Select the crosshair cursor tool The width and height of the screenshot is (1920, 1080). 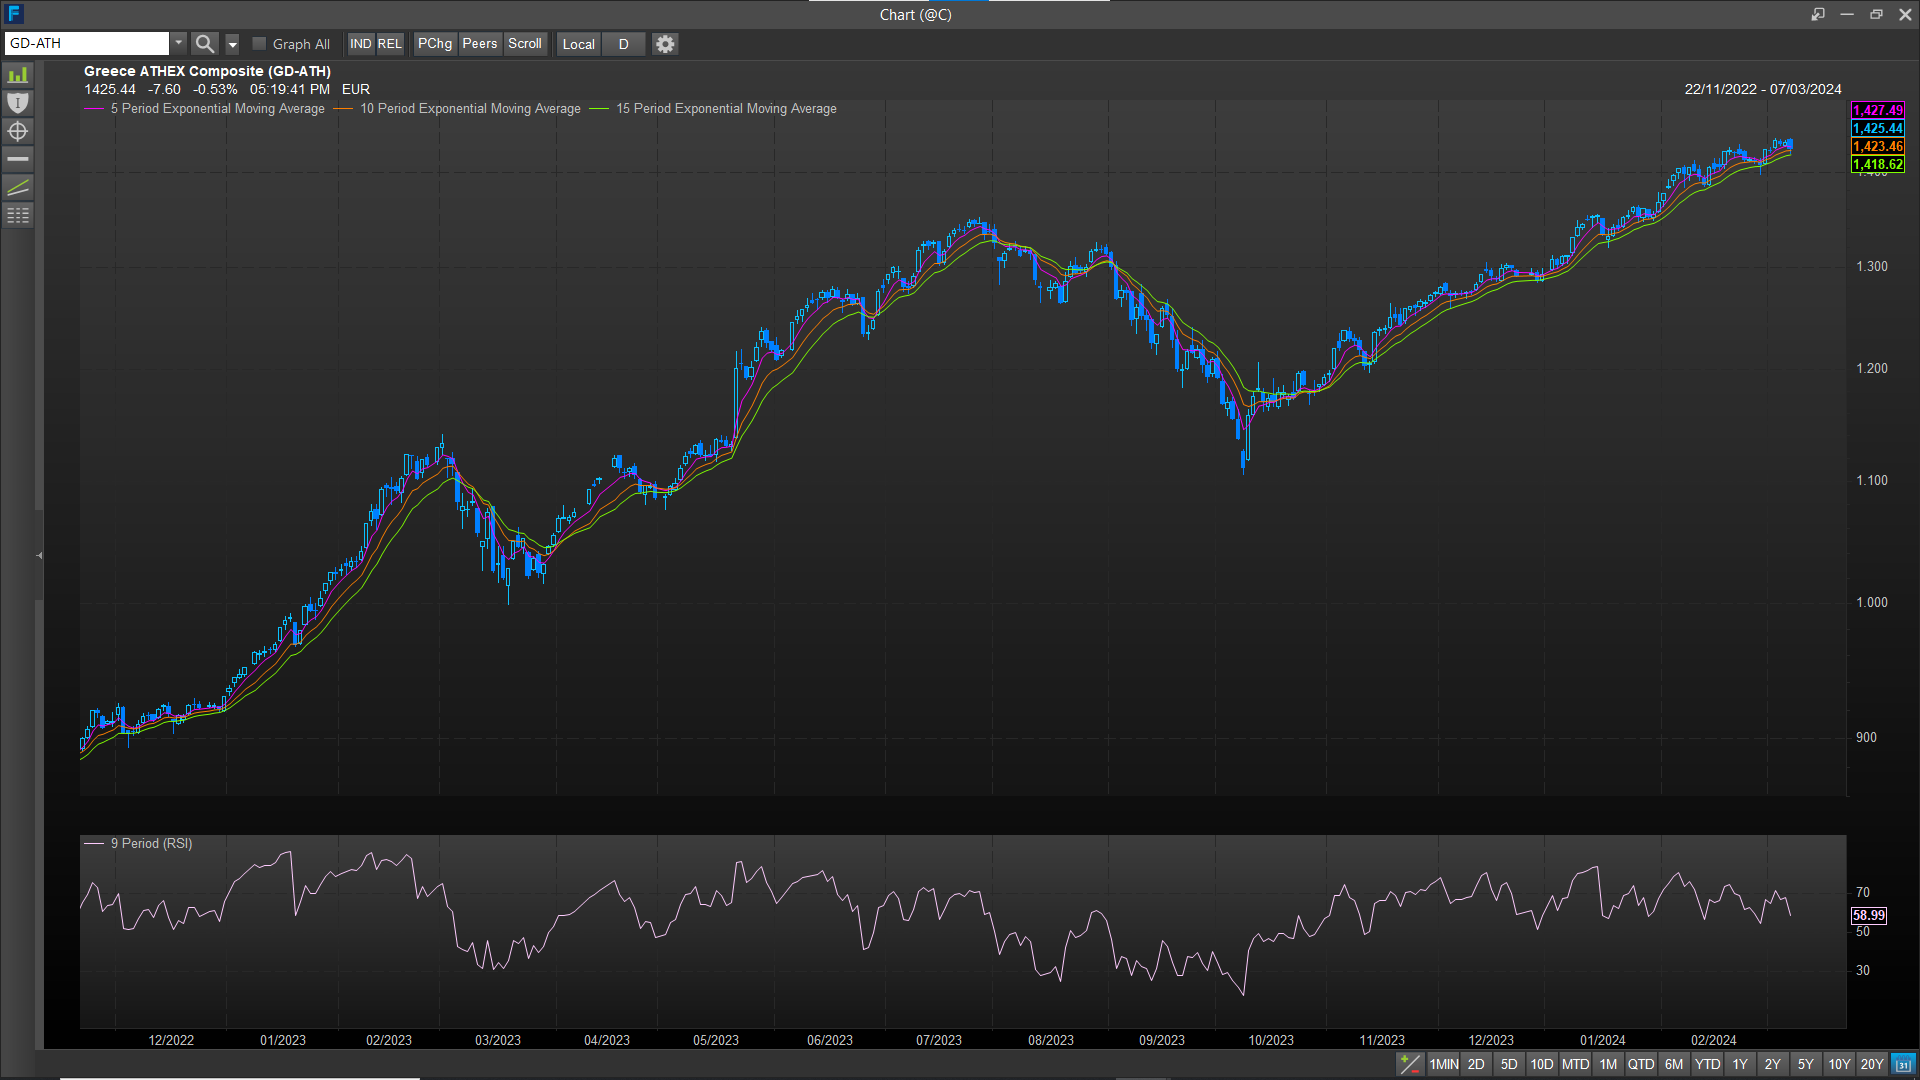click(x=18, y=131)
